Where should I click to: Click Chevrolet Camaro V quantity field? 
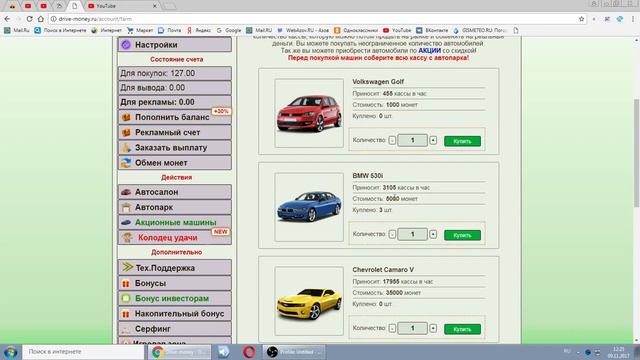pyautogui.click(x=413, y=328)
